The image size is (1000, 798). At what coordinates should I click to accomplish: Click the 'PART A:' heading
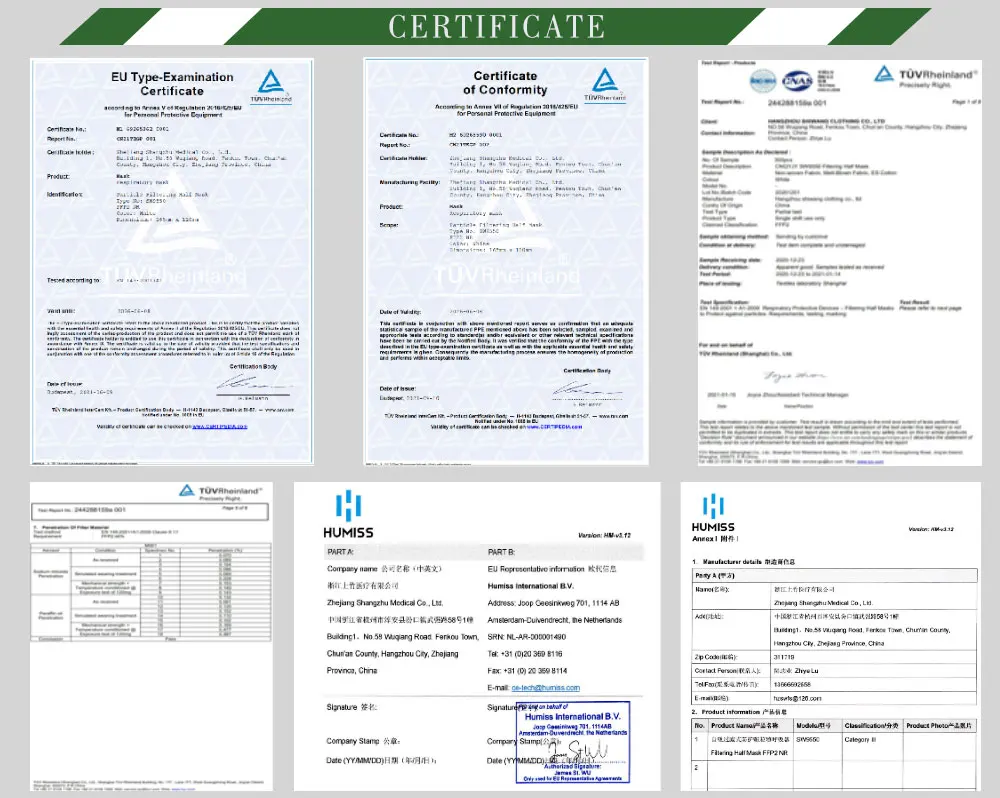(x=340, y=552)
